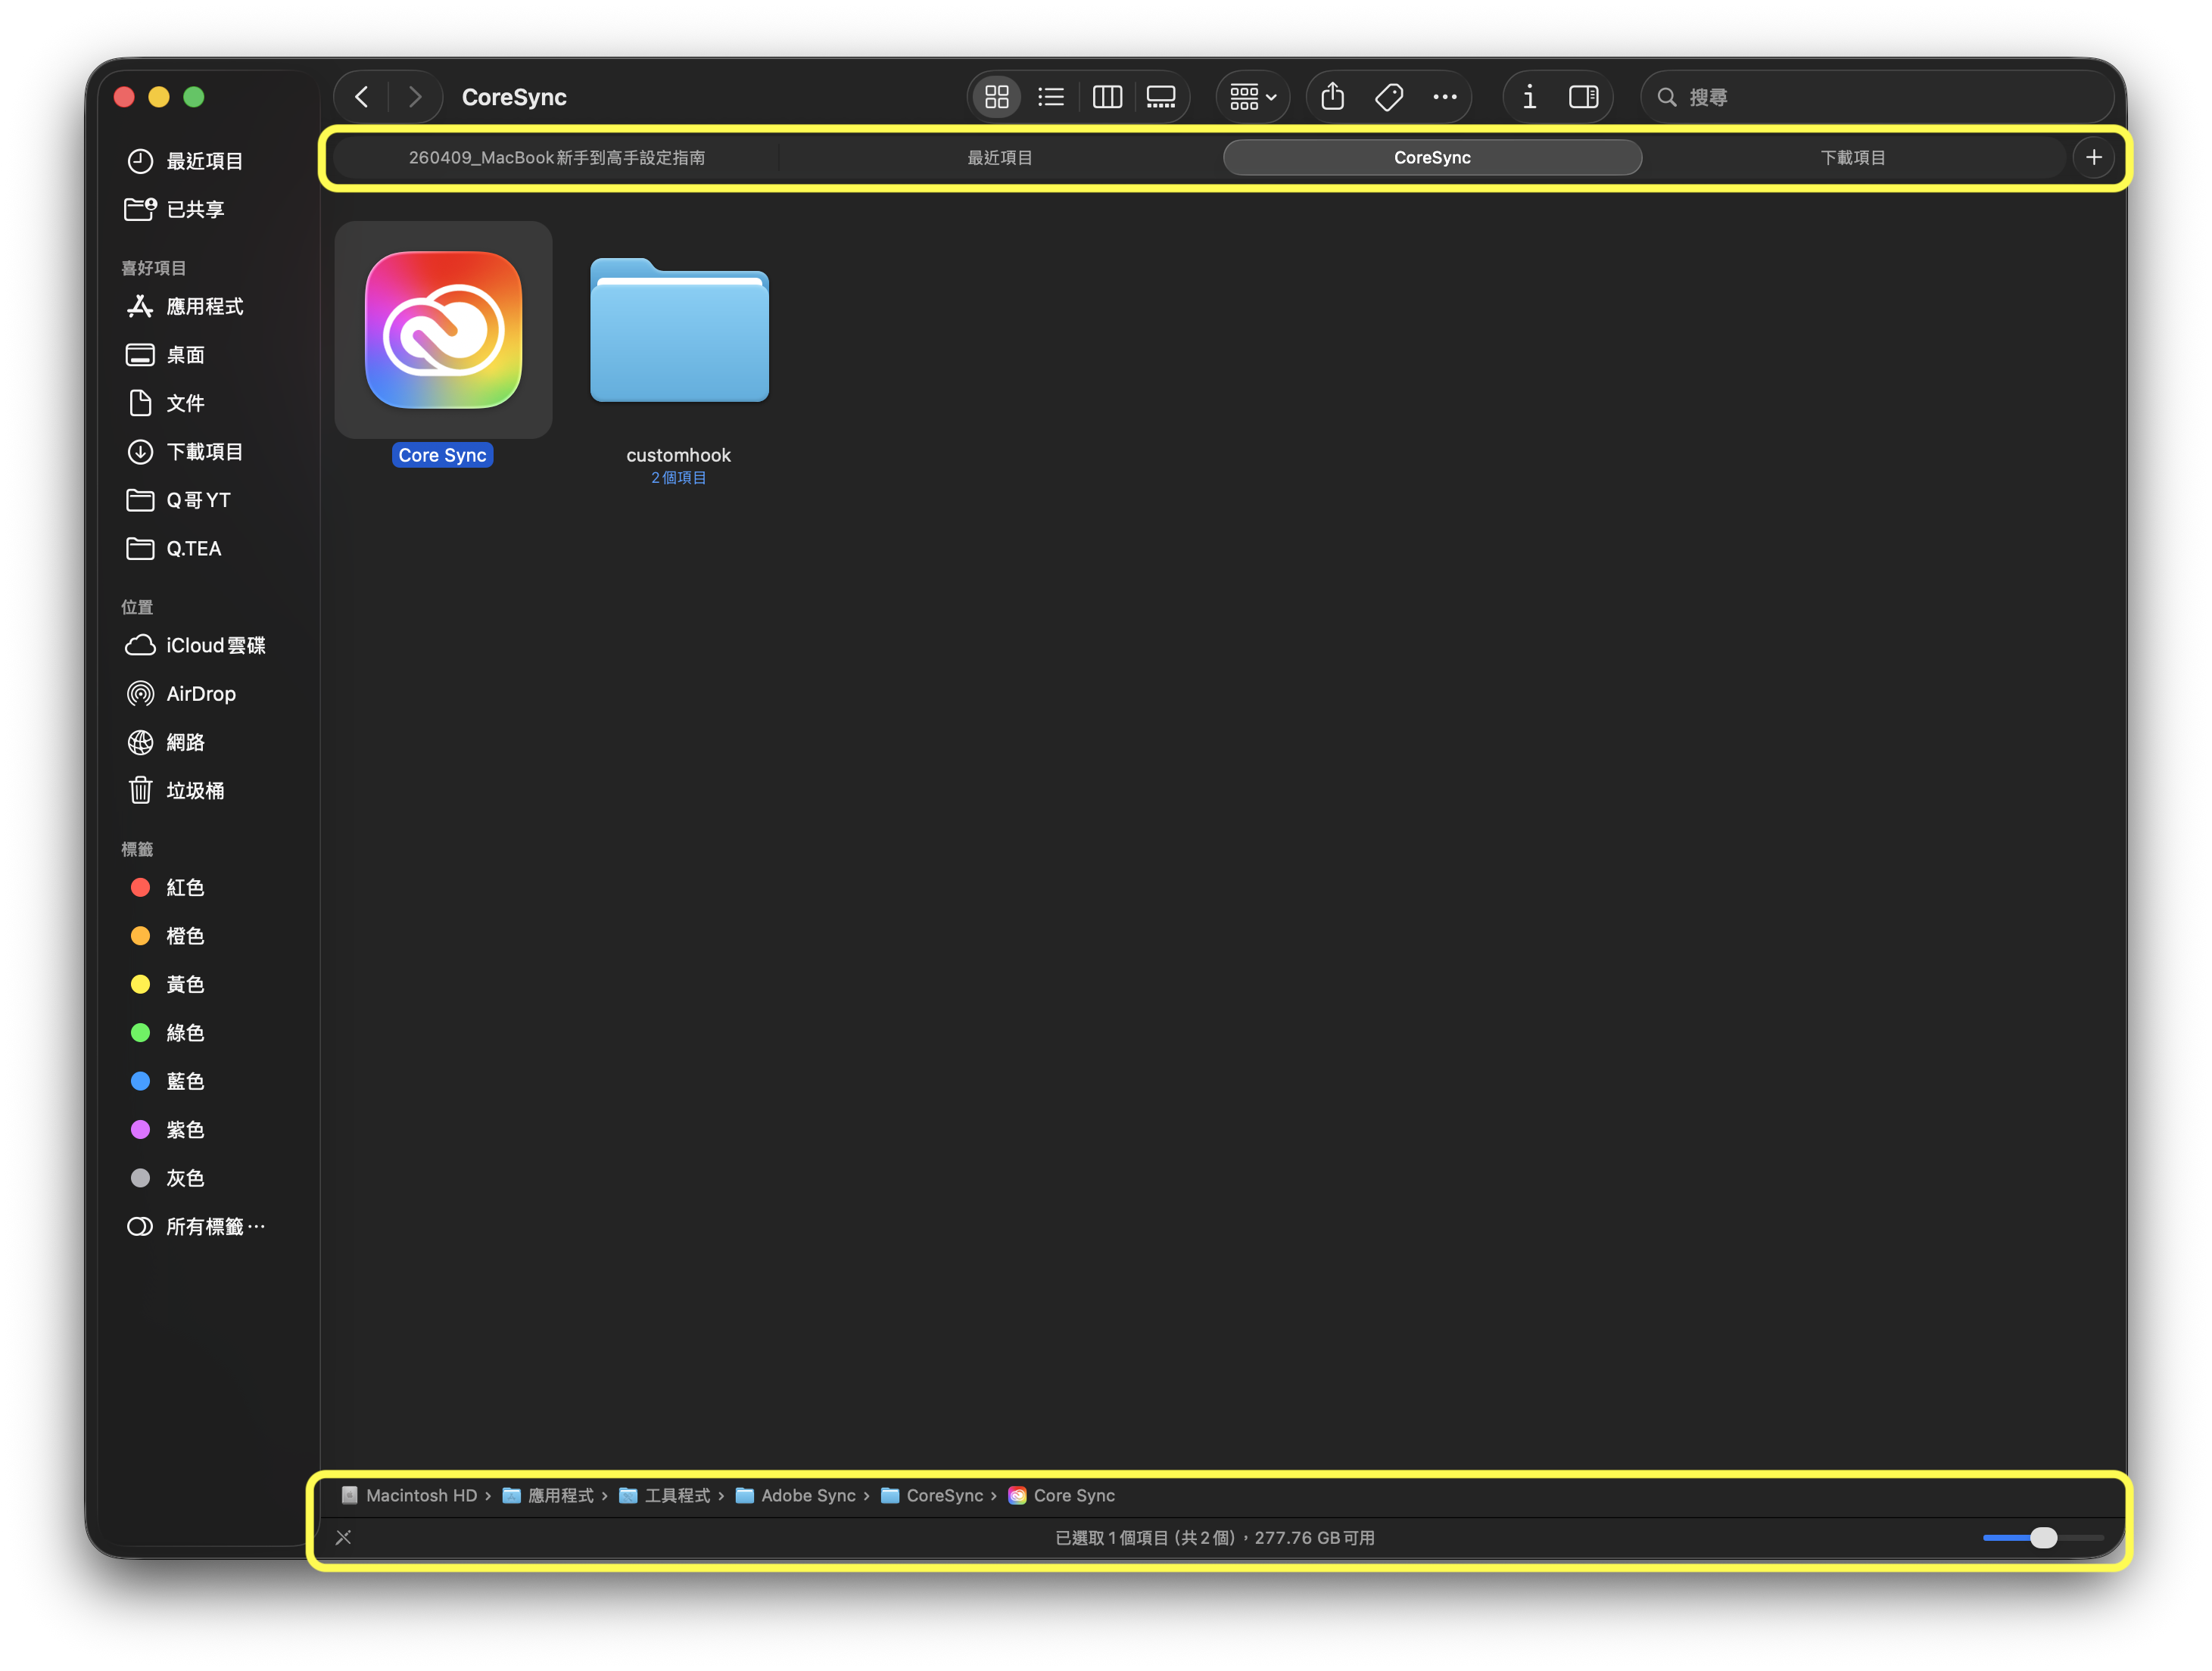The height and width of the screenshot is (1671, 2212).
Task: Click the Edit Tags icon
Action: tap(1389, 97)
